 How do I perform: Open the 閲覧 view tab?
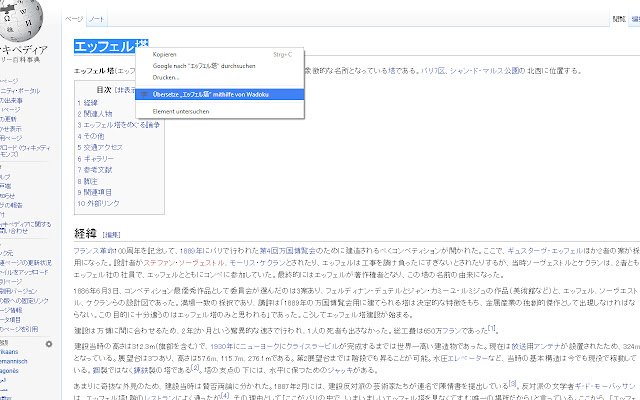[x=619, y=19]
